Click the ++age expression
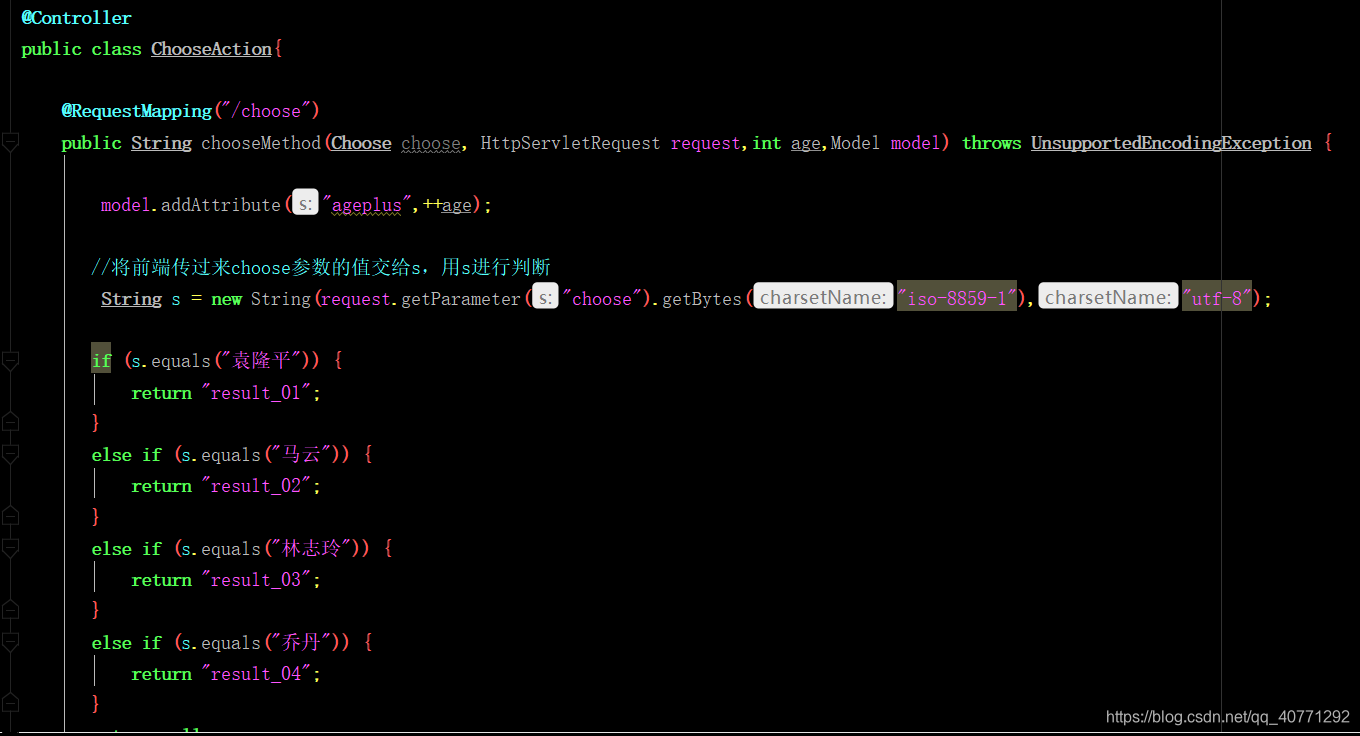The height and width of the screenshot is (736, 1360). pos(446,205)
